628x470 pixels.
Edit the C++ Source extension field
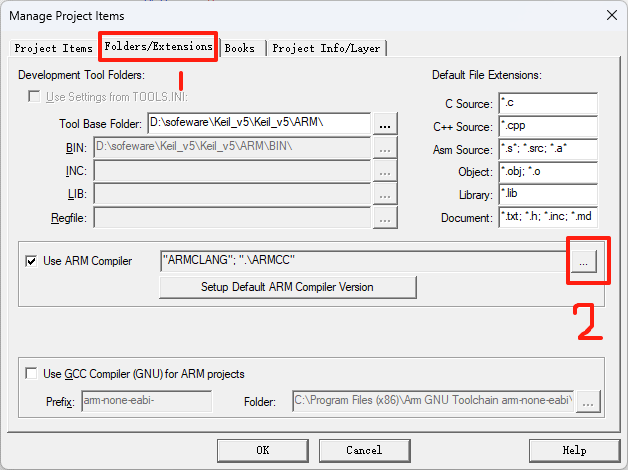click(548, 126)
